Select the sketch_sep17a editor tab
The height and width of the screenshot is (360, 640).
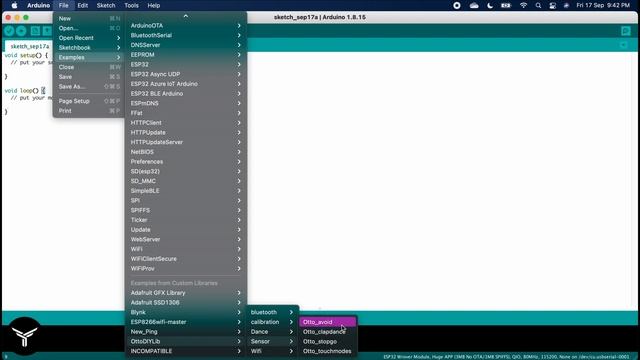pyautogui.click(x=29, y=46)
